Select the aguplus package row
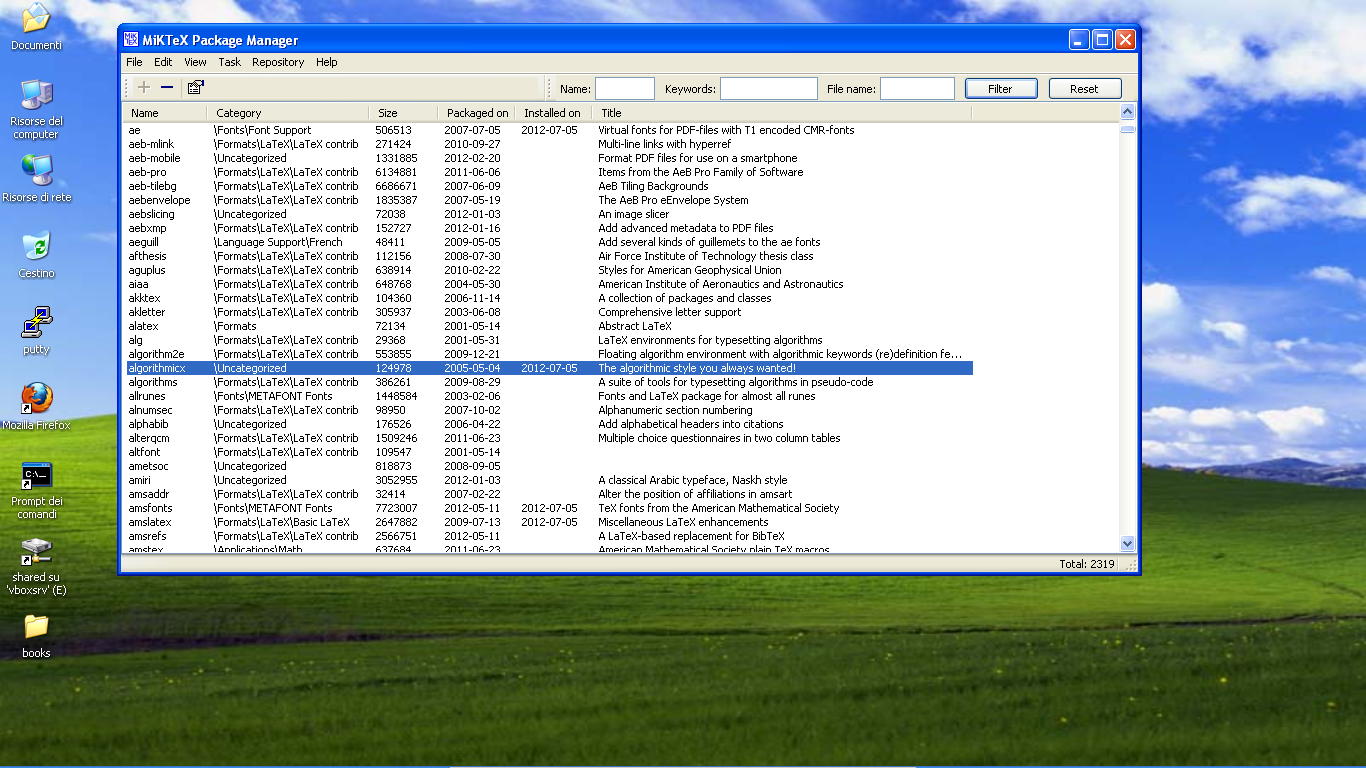Image resolution: width=1366 pixels, height=768 pixels. click(548, 270)
